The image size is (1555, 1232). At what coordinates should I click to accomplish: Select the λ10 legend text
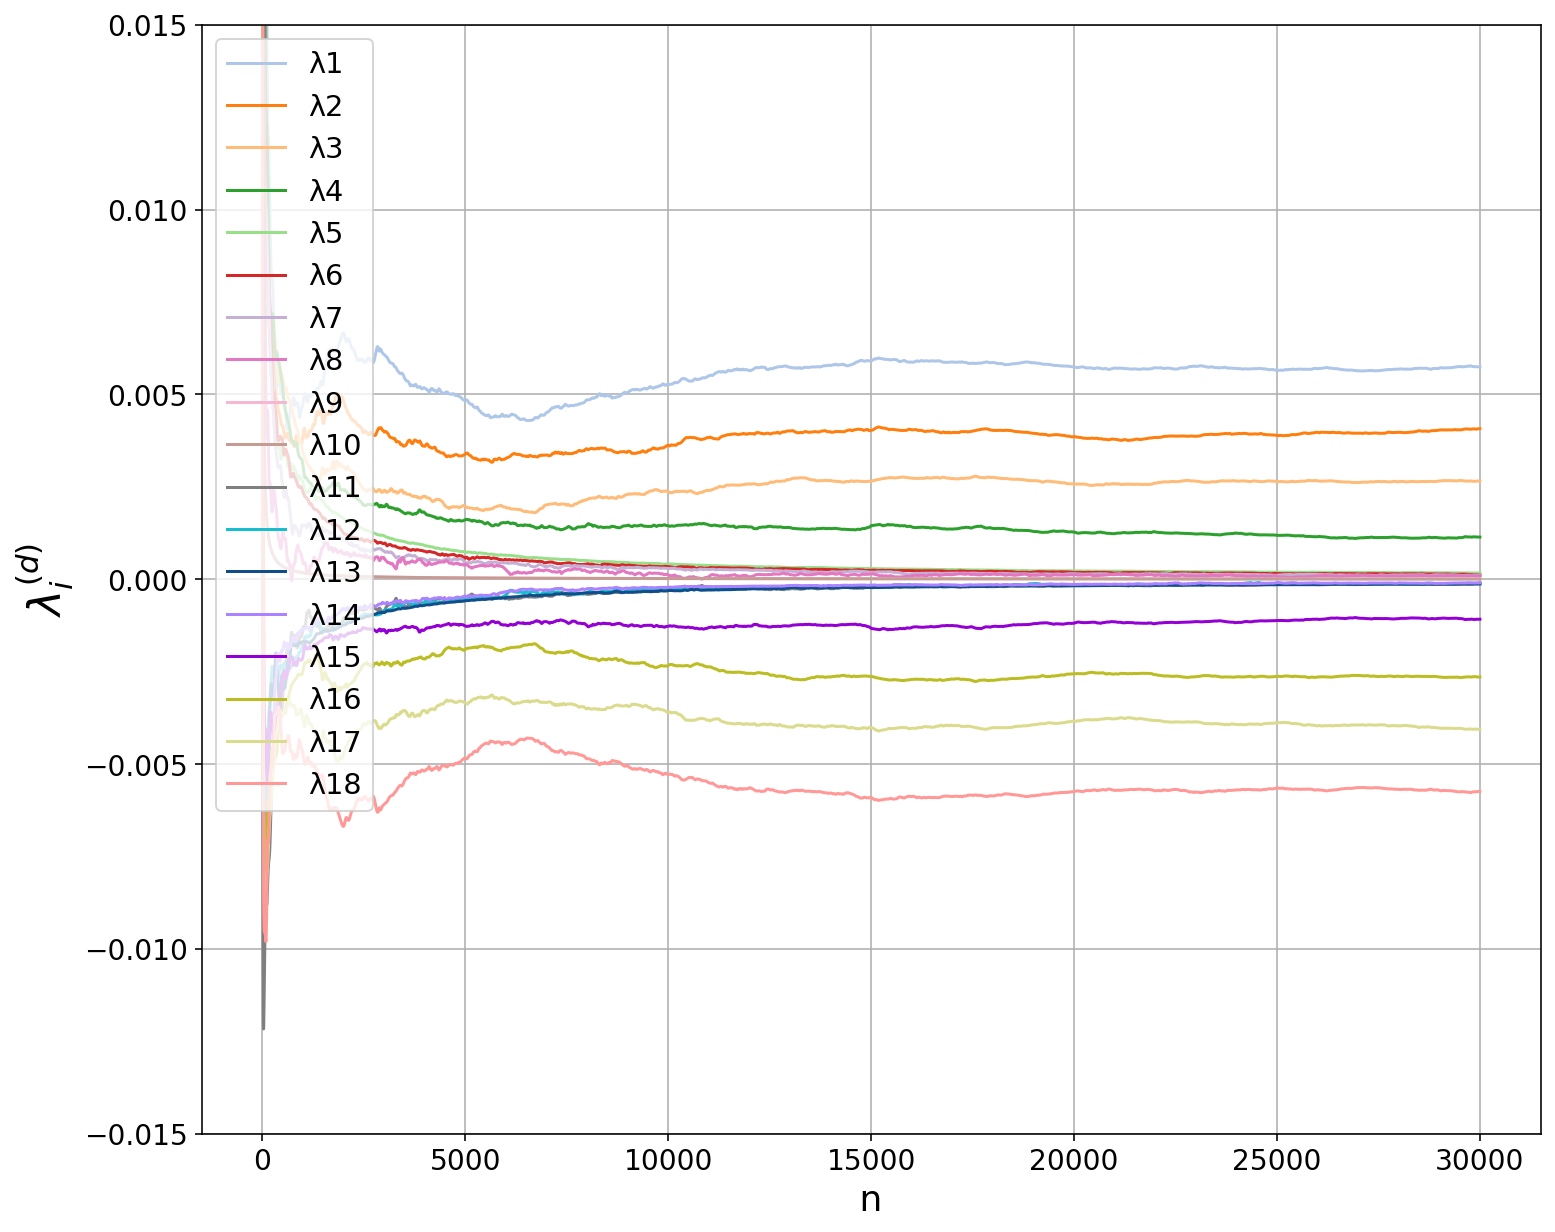coord(335,445)
